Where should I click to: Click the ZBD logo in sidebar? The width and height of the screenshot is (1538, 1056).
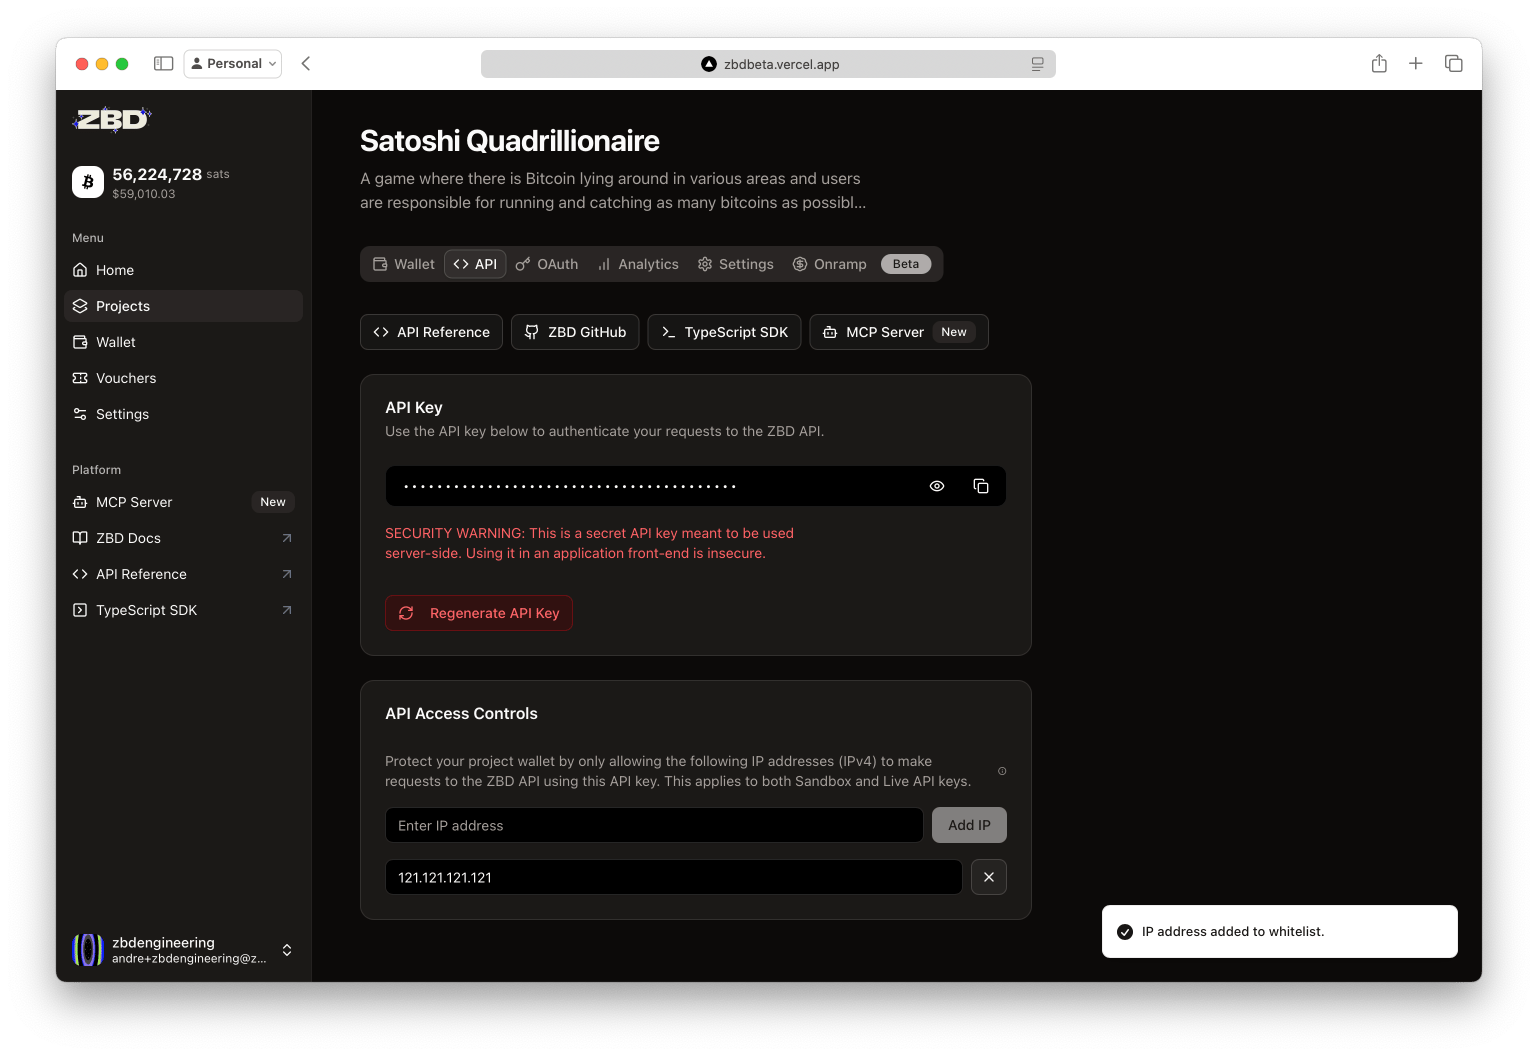click(112, 120)
